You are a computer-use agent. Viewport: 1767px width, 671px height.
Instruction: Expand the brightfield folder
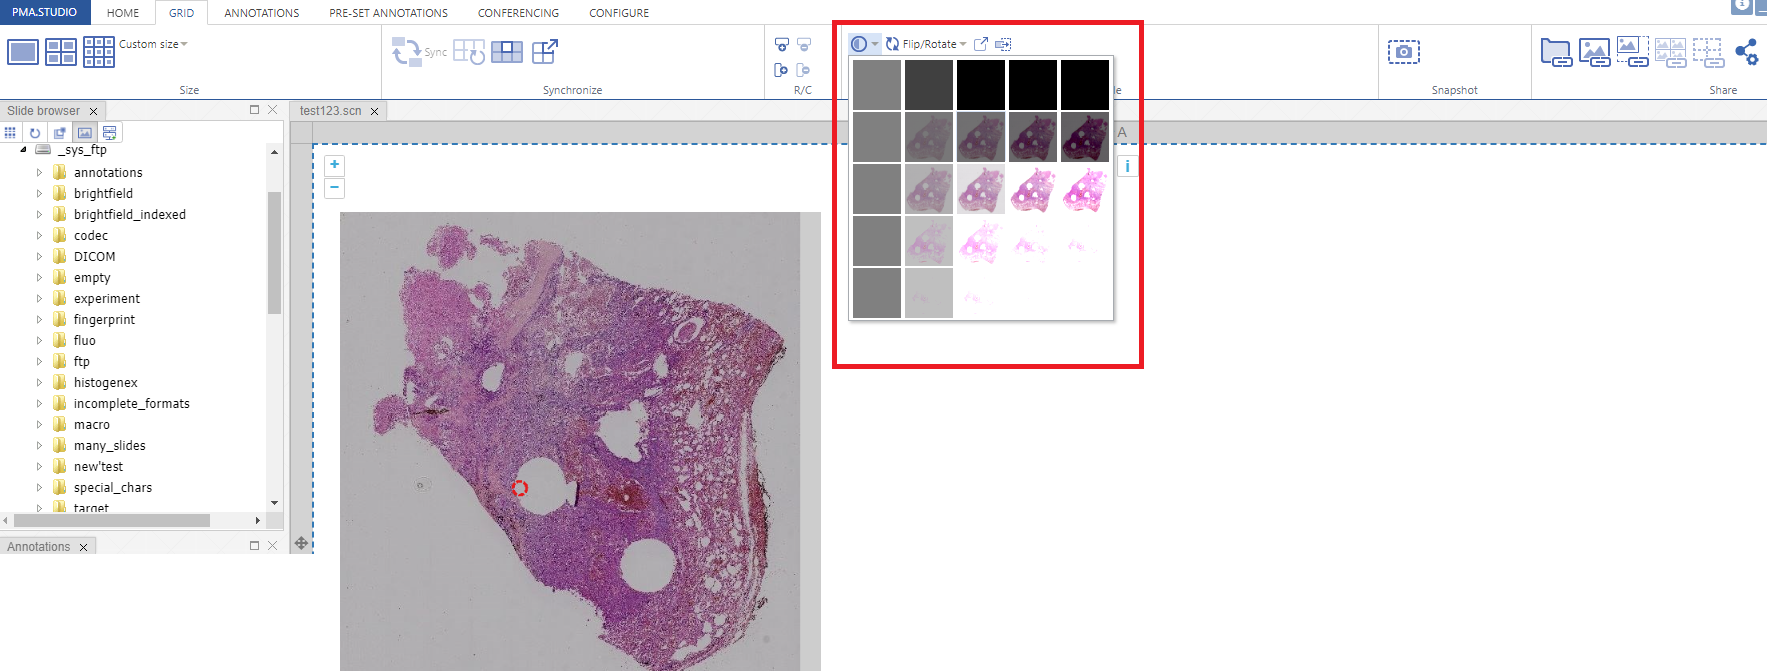(40, 194)
